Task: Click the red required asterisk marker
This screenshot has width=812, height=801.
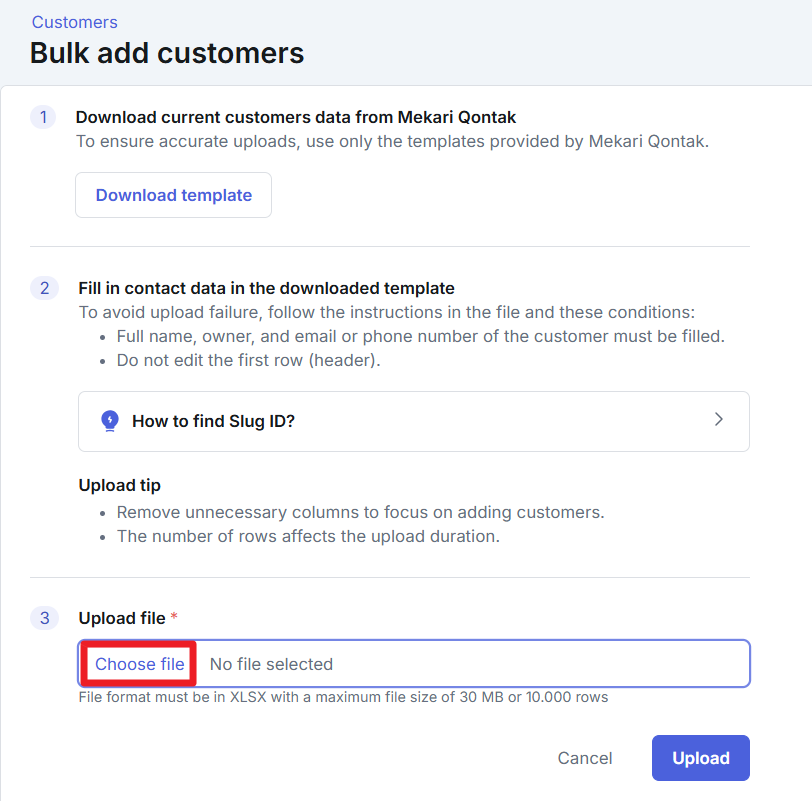Action: pyautogui.click(x=174, y=618)
